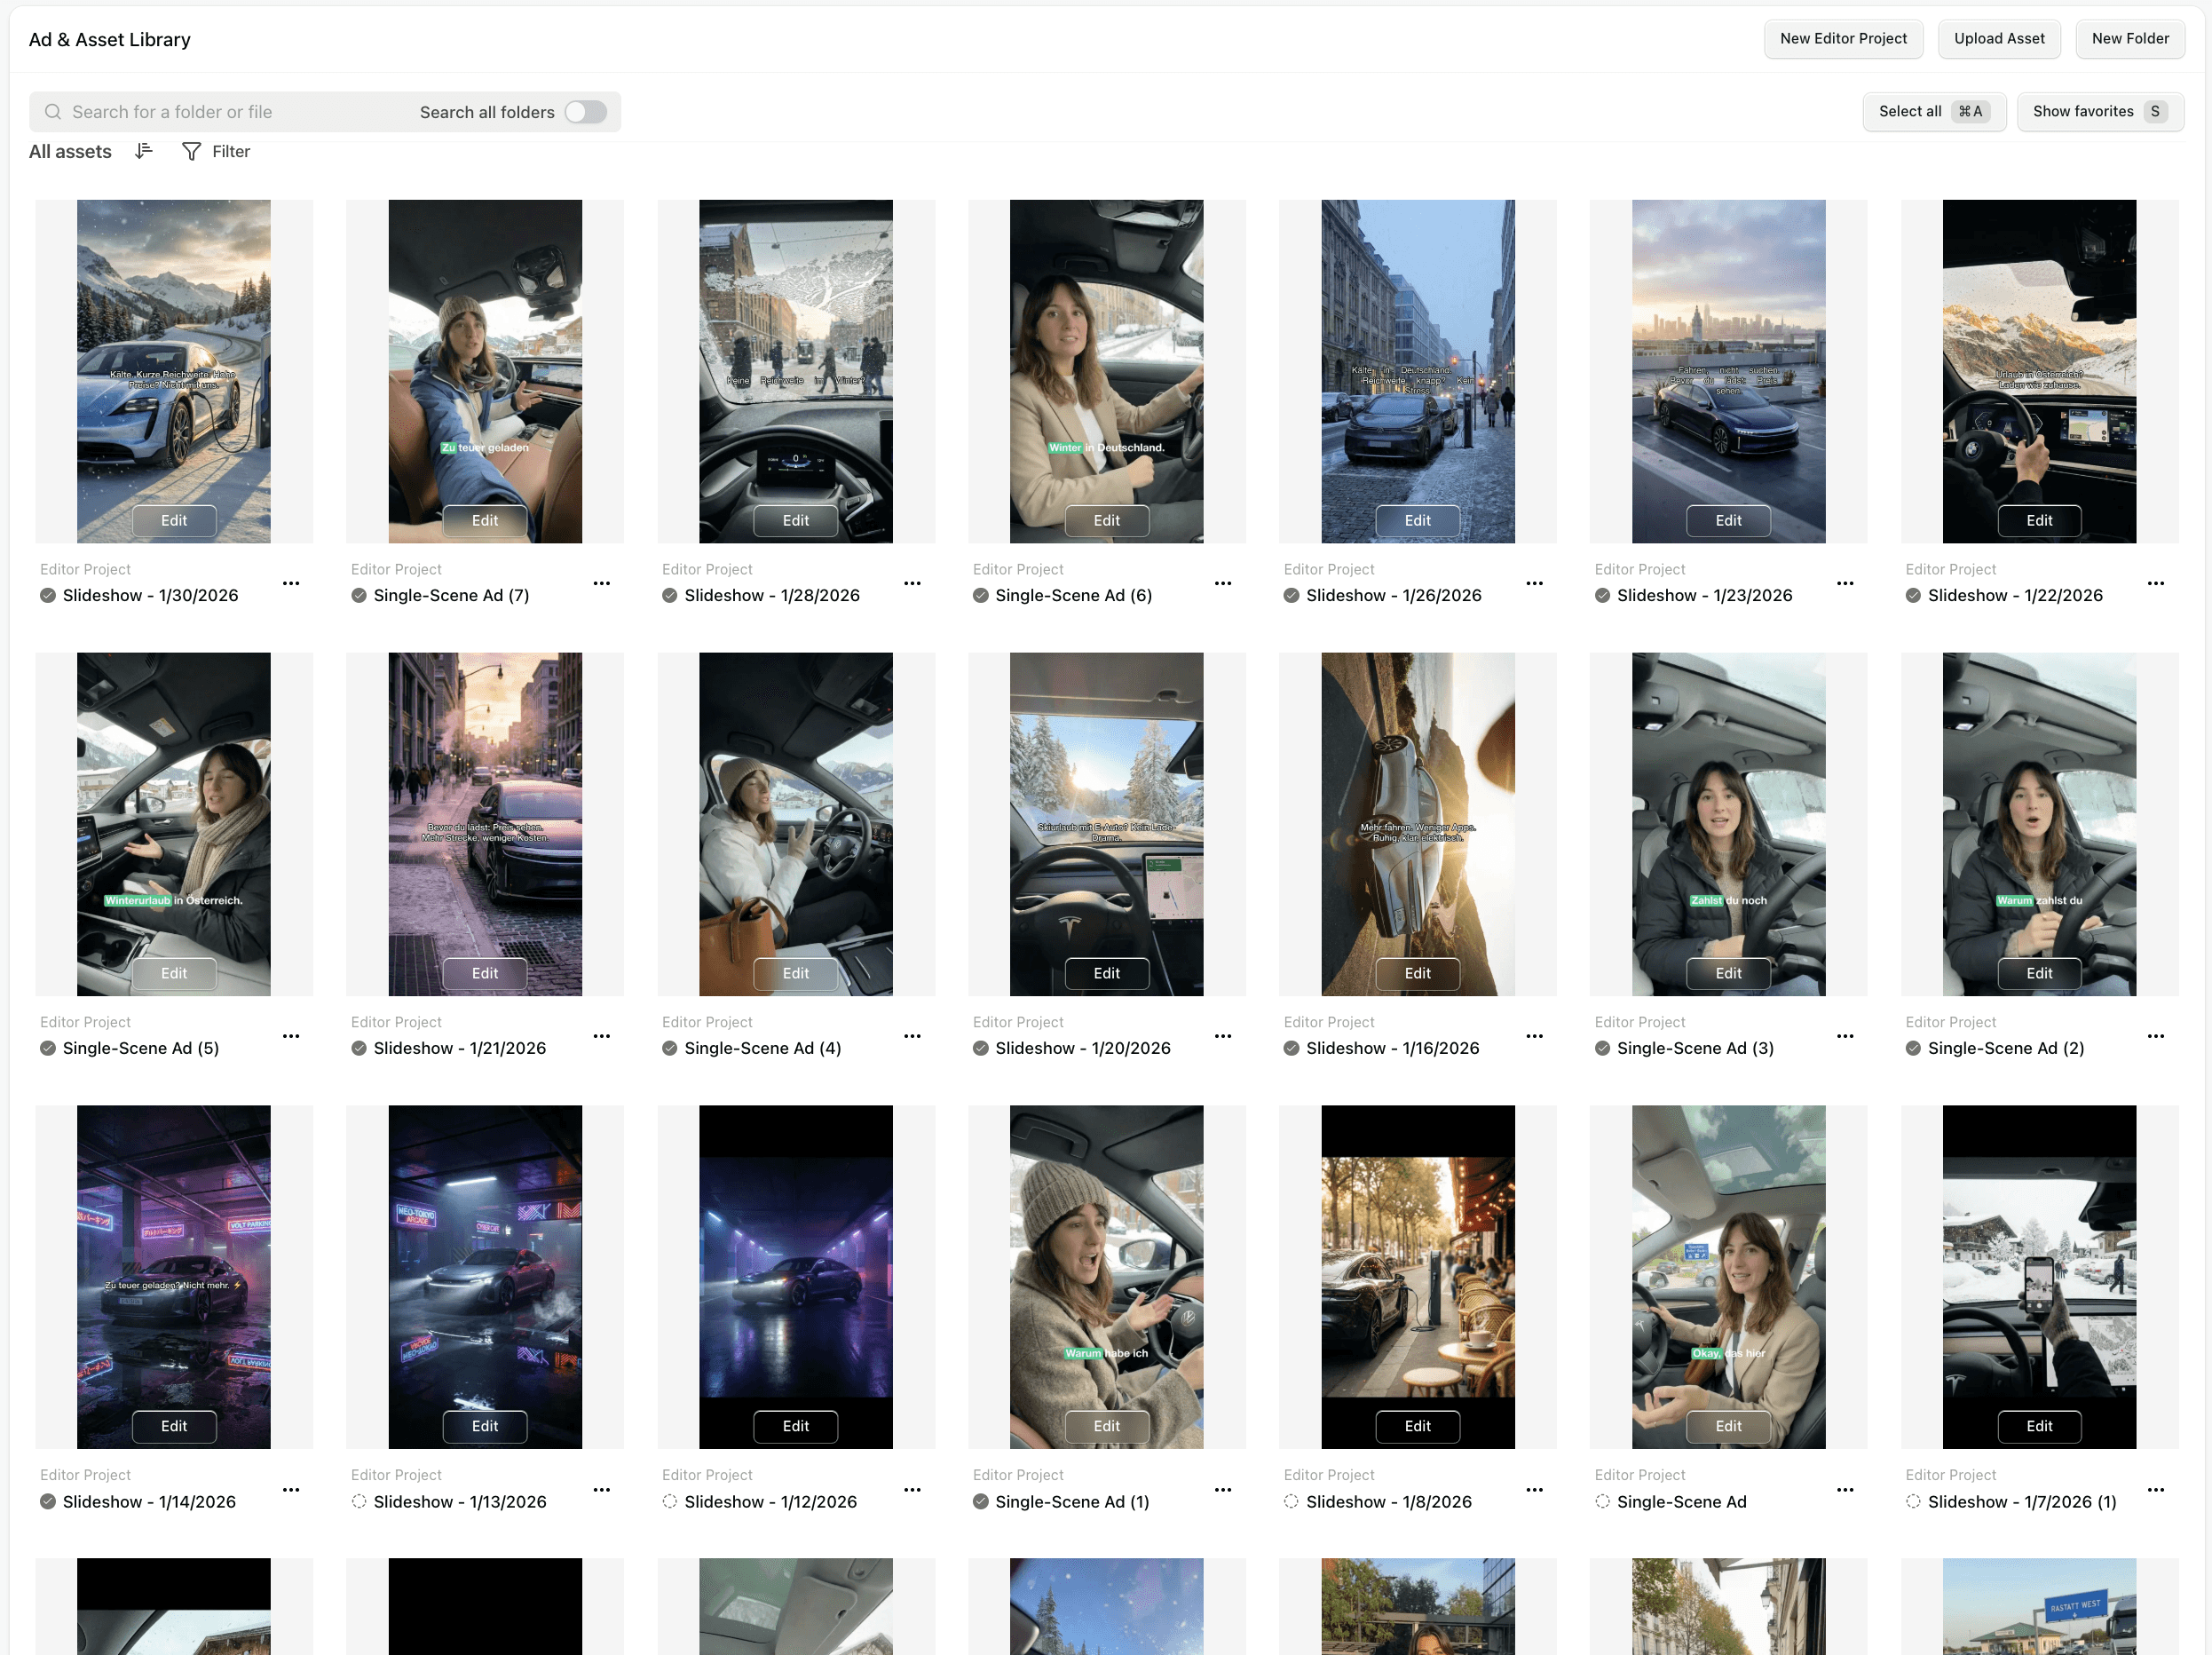Click the status checkmark icon for Single-Scene Ad (6)
Screen dimensions: 2212x1655
click(980, 596)
